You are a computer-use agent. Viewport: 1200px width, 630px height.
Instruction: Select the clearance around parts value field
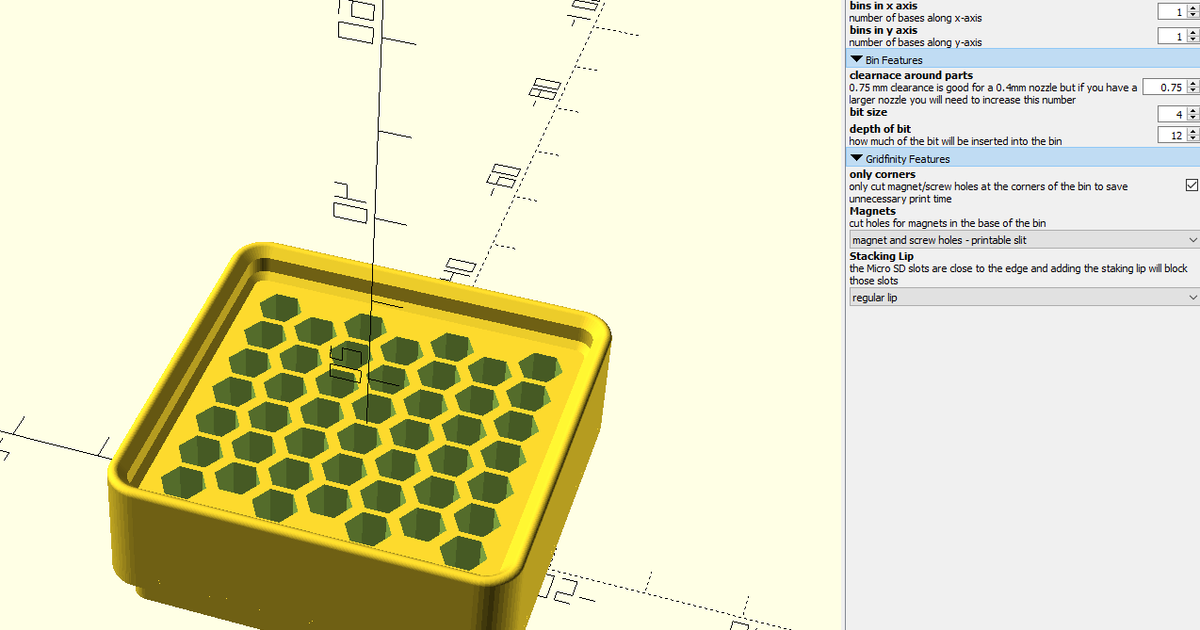pos(1162,87)
